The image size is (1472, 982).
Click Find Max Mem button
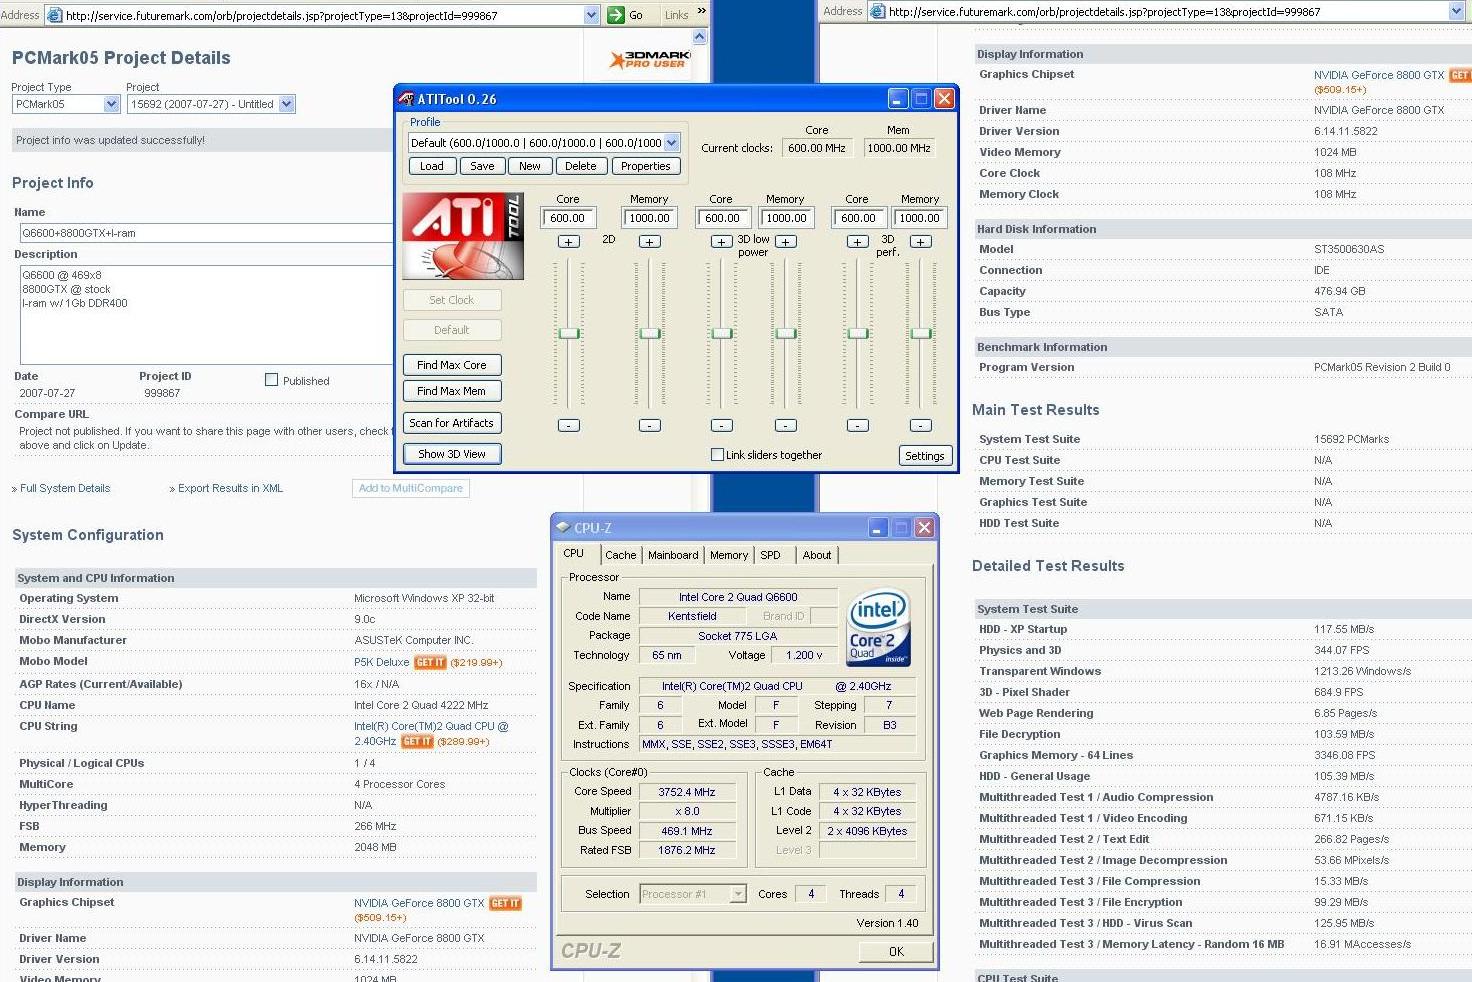[452, 391]
